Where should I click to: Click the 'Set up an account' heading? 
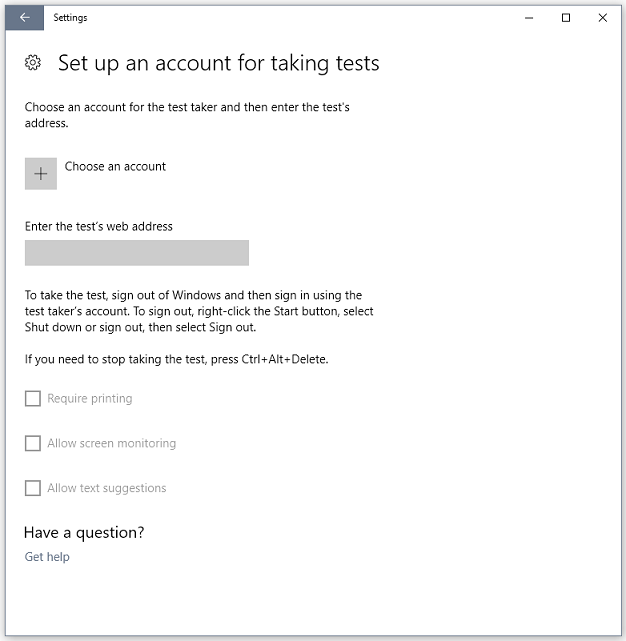click(219, 63)
